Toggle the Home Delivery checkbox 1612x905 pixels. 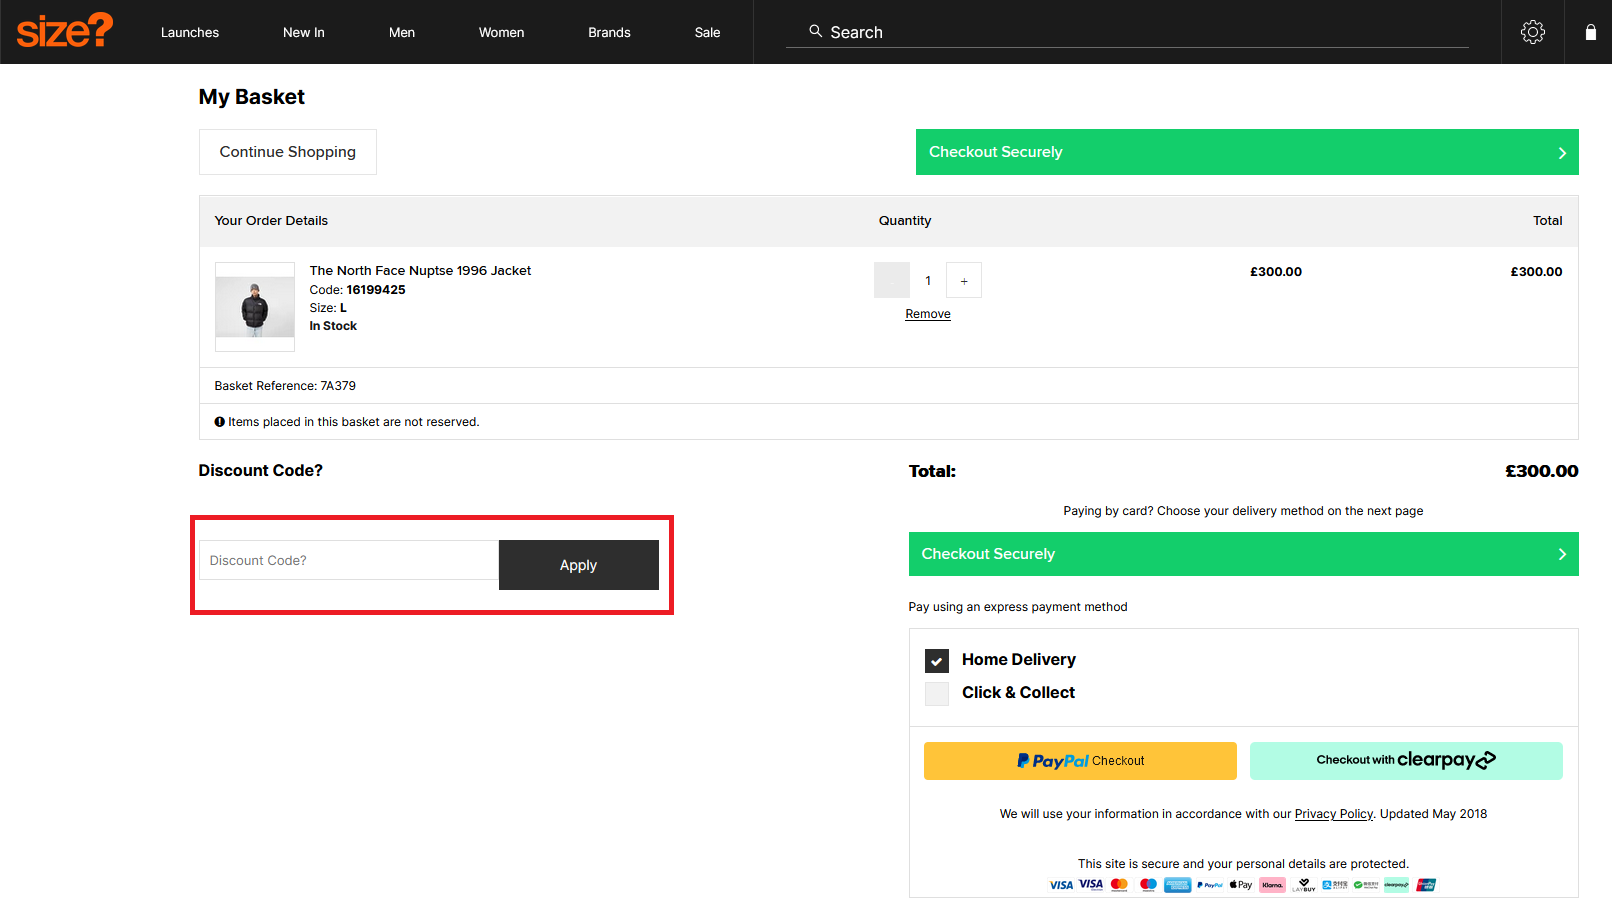tap(937, 661)
